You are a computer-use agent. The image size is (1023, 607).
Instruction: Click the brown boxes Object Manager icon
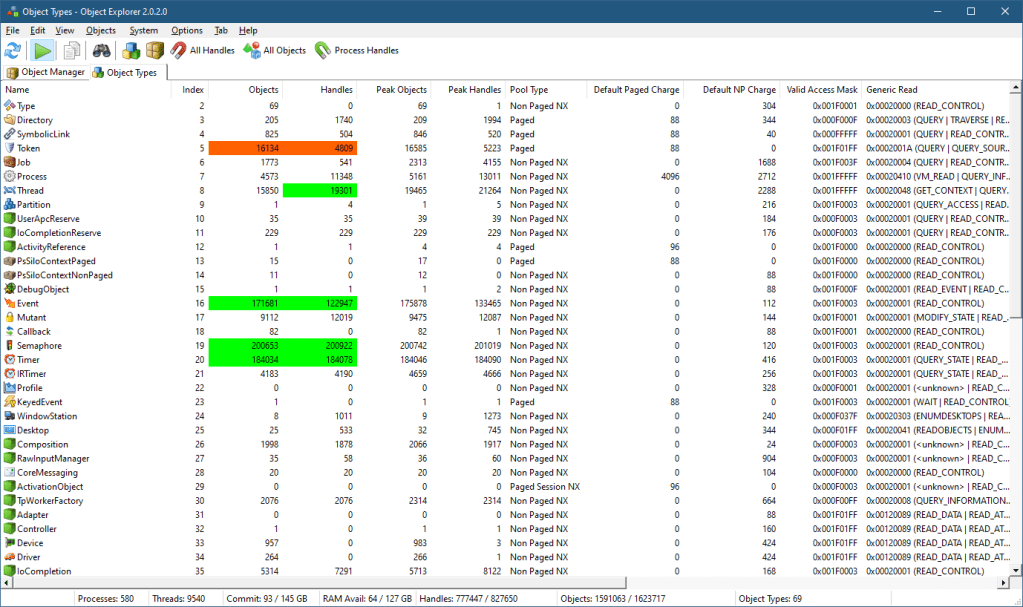154,50
